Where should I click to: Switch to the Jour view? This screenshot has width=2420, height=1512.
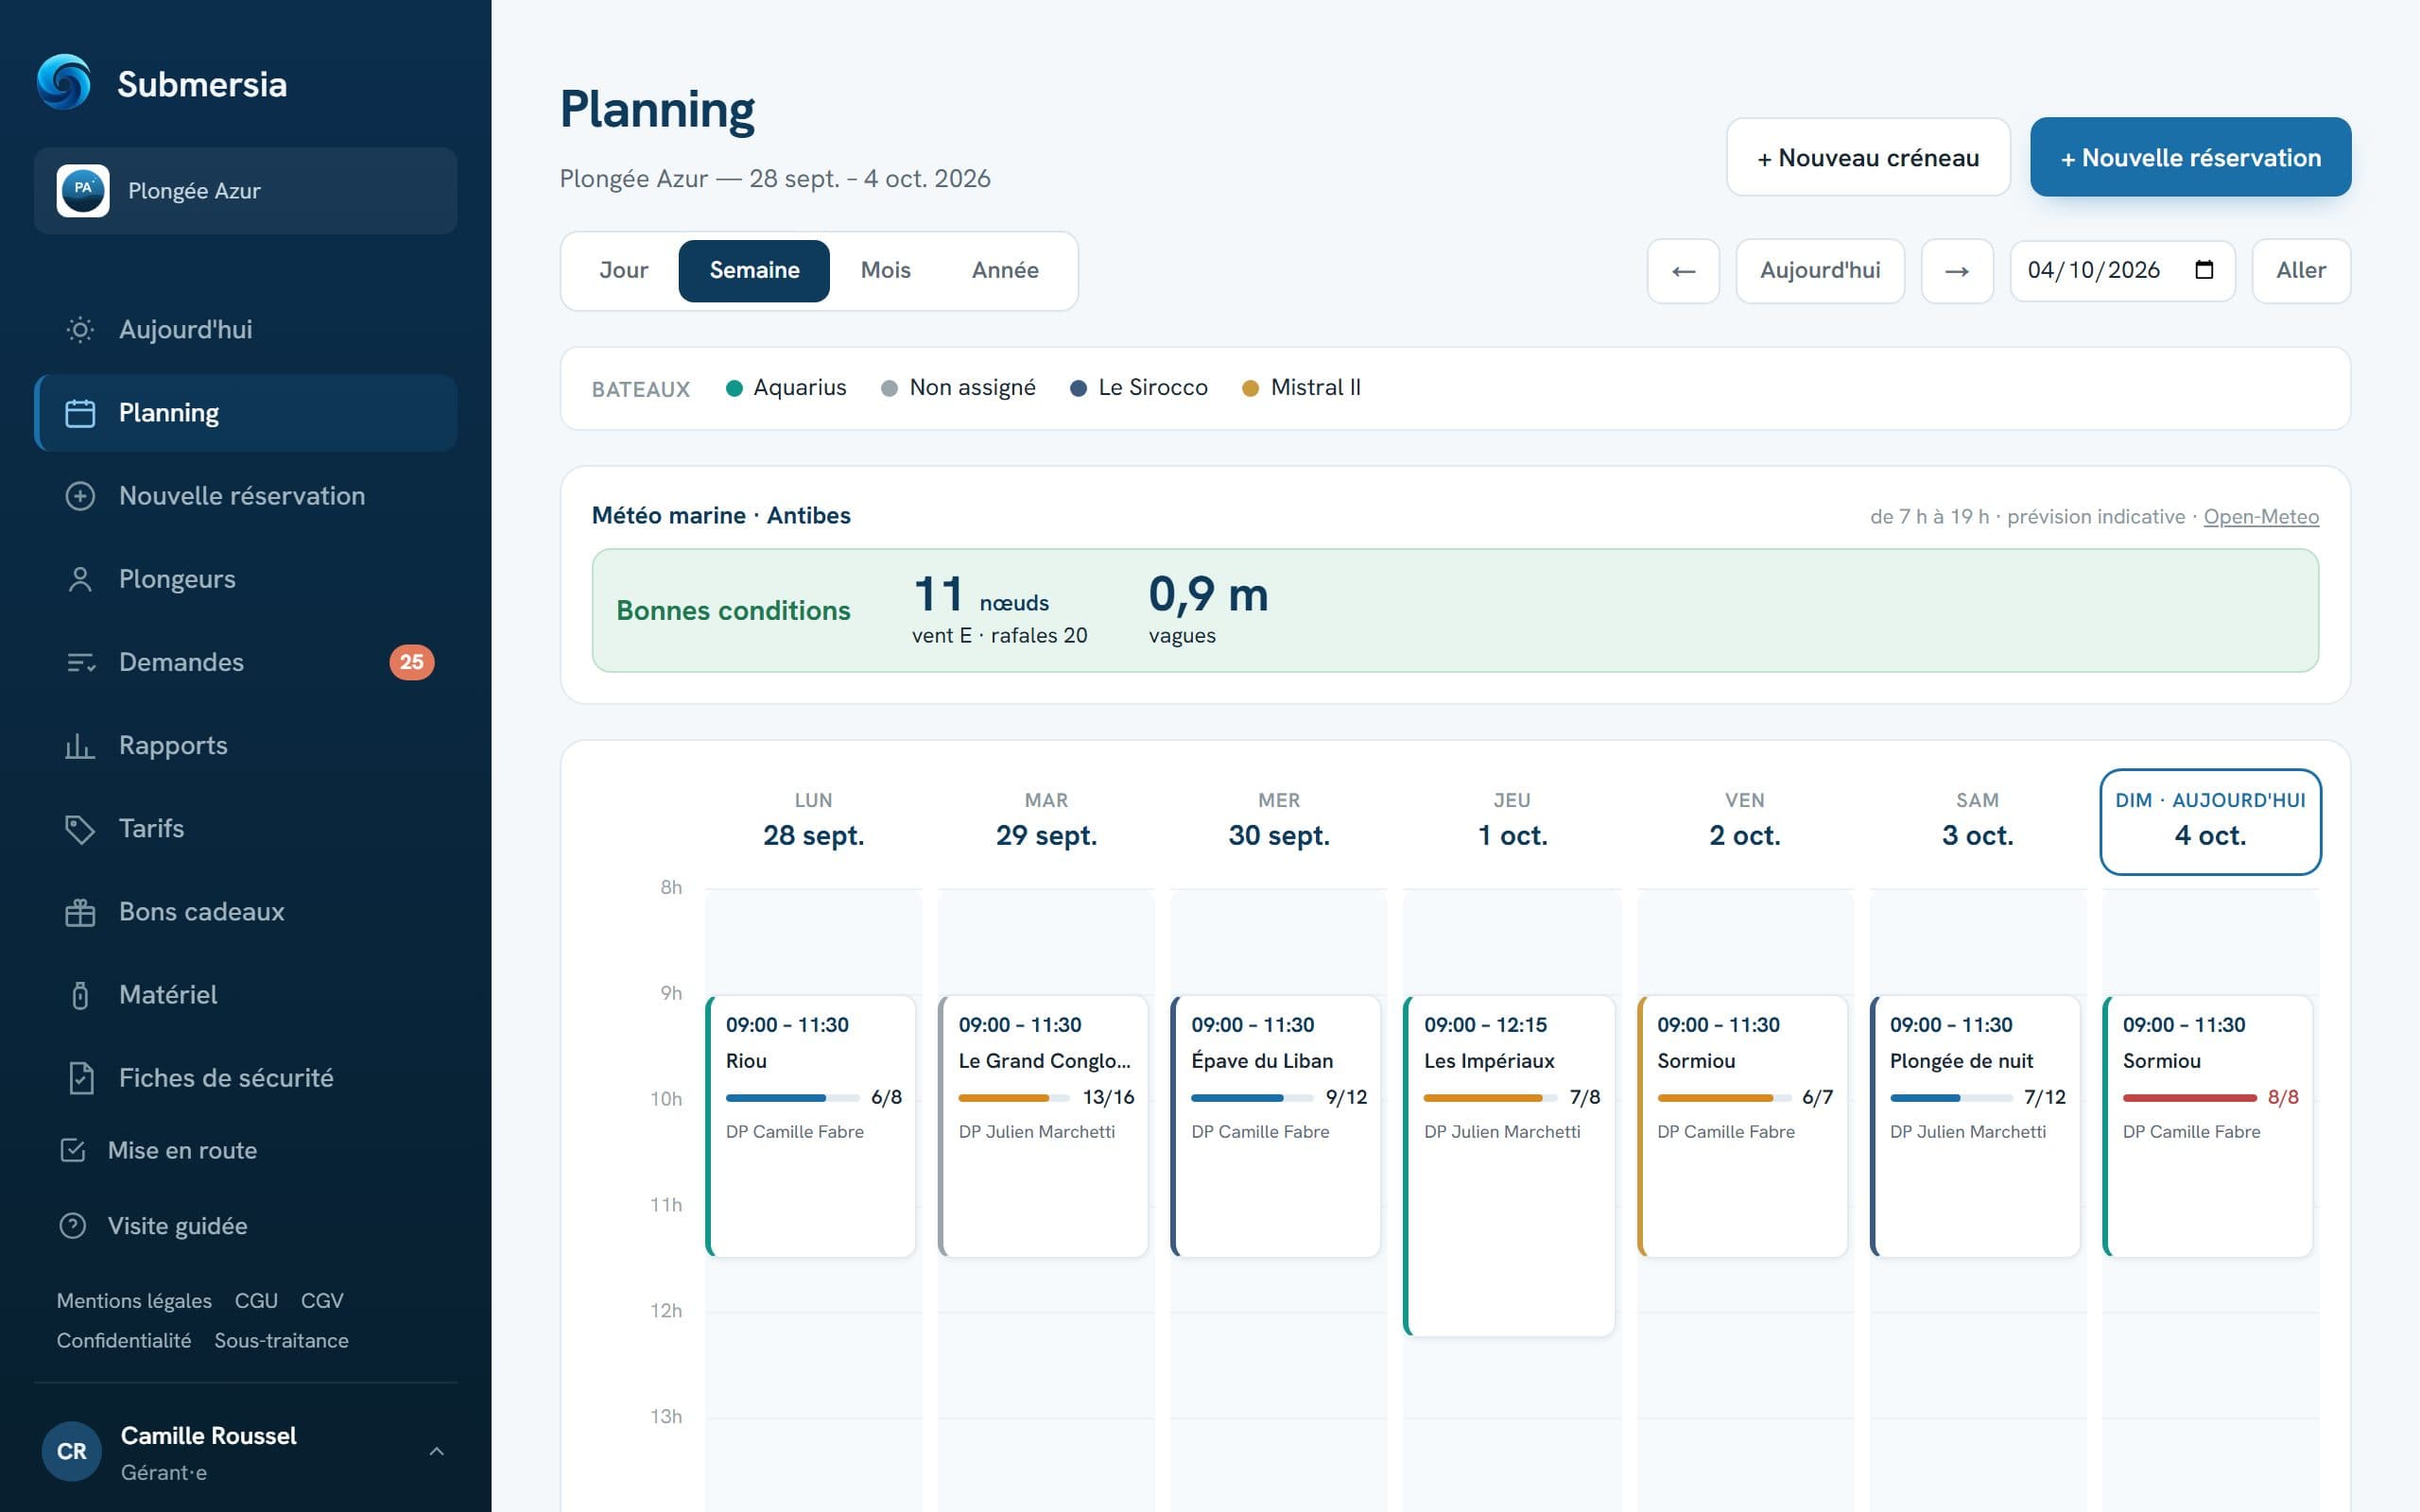[x=624, y=271]
